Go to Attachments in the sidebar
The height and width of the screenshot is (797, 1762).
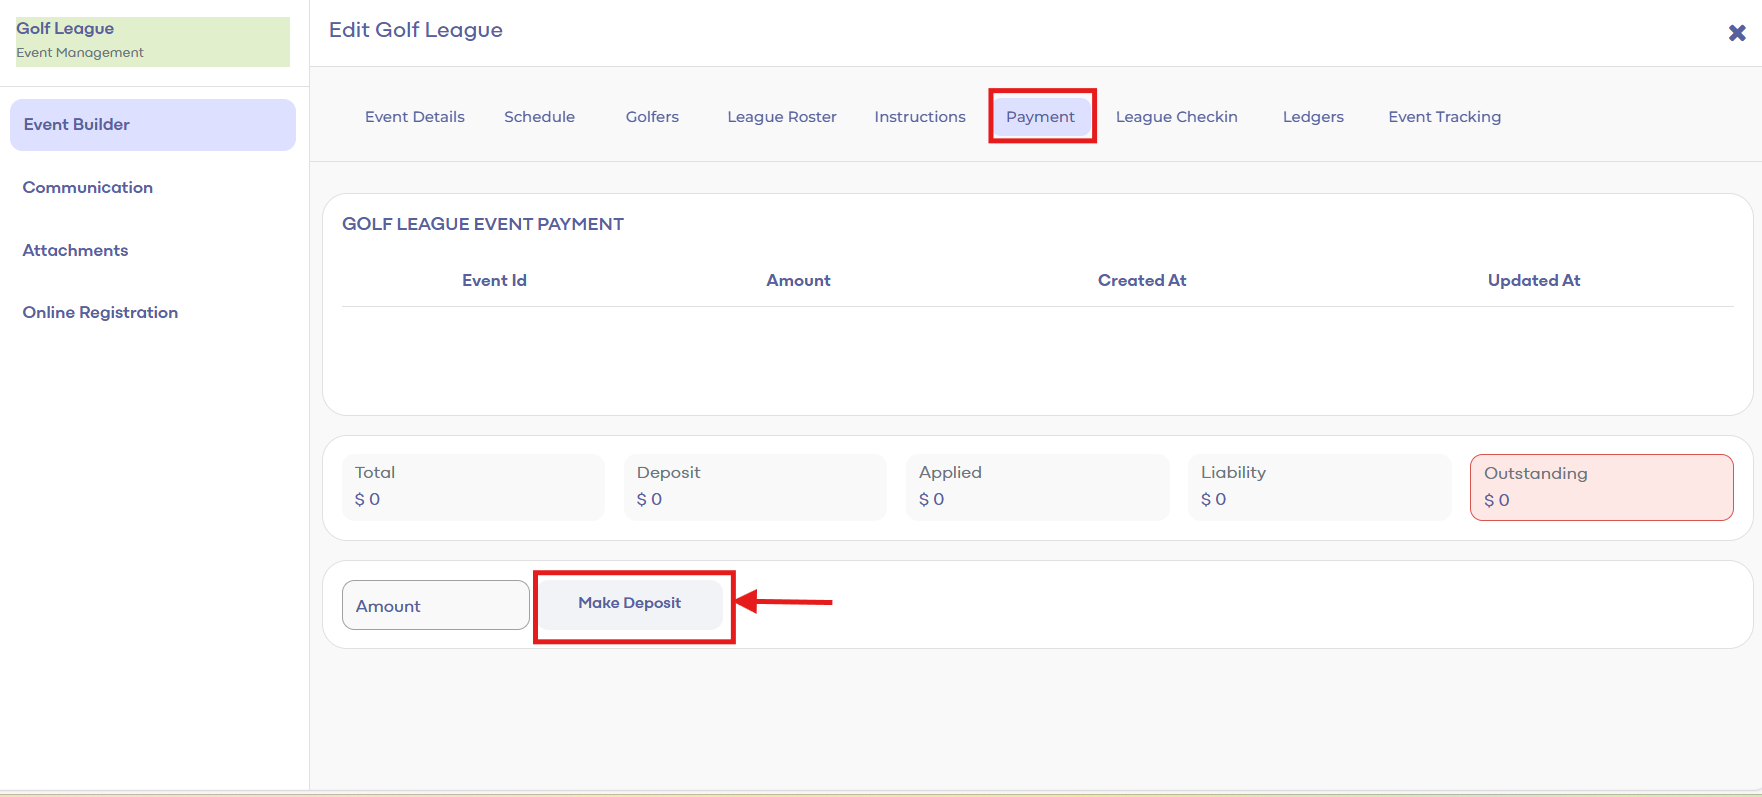[76, 250]
